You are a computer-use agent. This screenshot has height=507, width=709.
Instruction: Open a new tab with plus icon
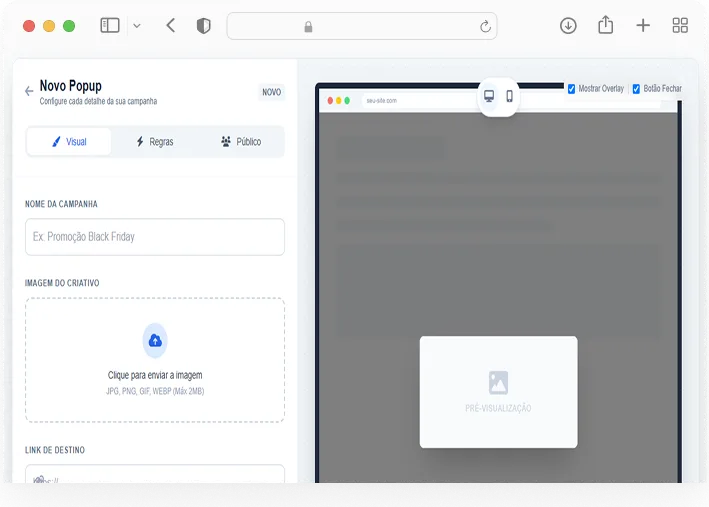(643, 25)
